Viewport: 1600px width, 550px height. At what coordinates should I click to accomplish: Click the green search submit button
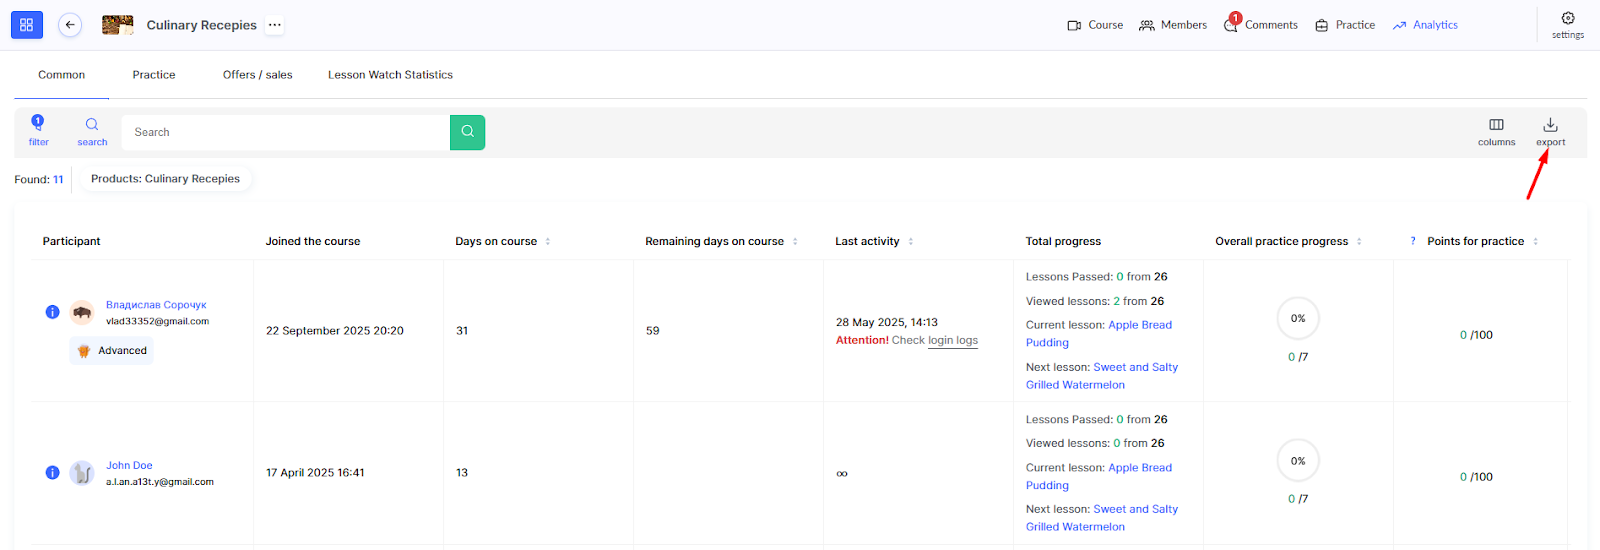point(467,132)
